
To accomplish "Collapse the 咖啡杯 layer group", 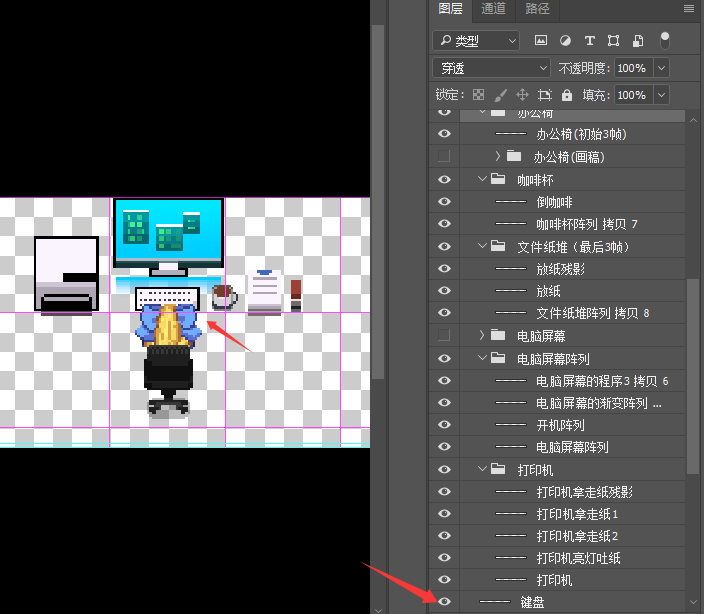I will pos(482,180).
